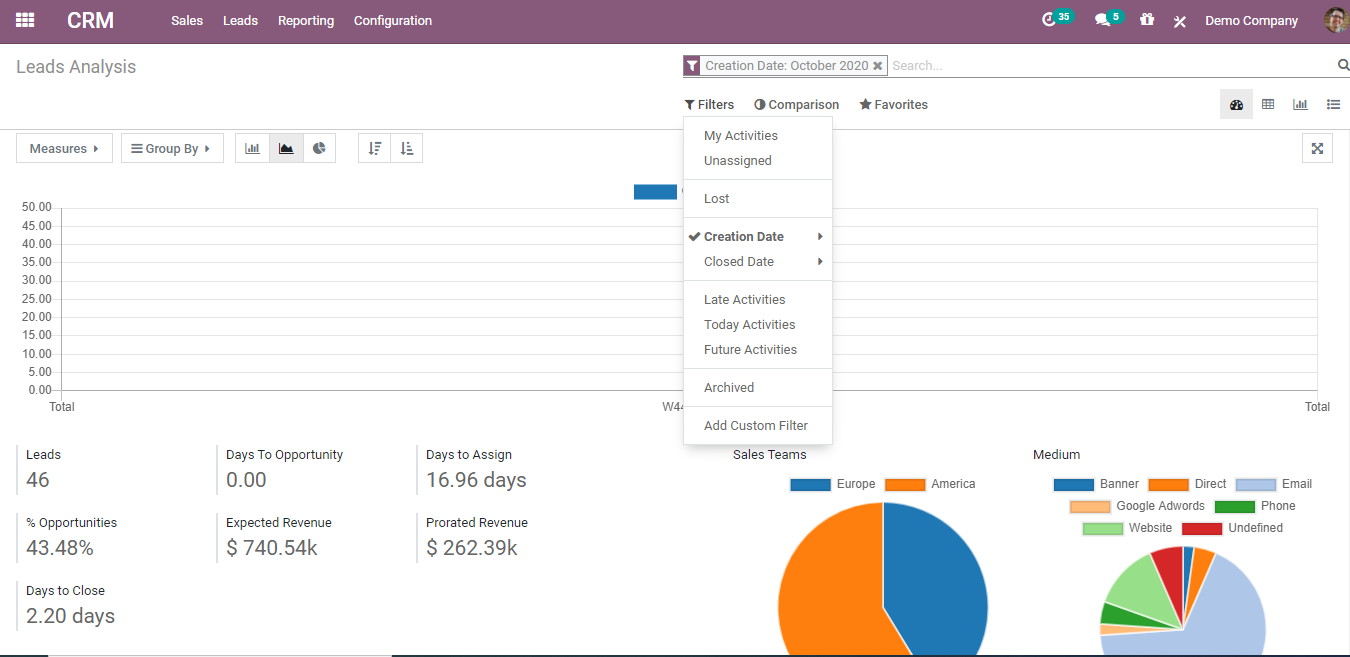Image resolution: width=1350 pixels, height=657 pixels.
Task: Open the Comparison dropdown
Action: [x=797, y=105]
